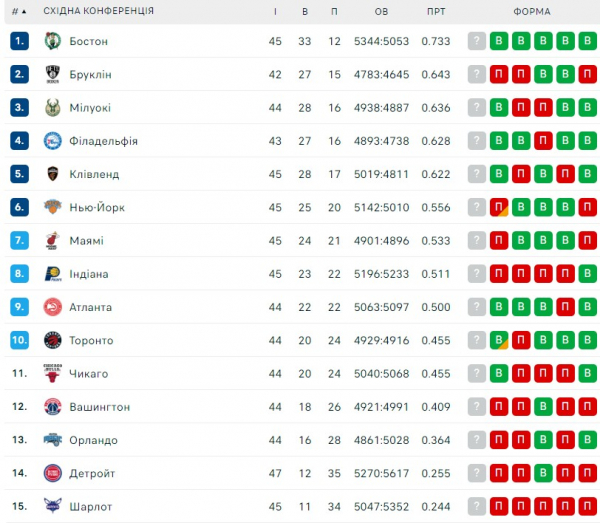Open the Індіана team link

point(89,274)
